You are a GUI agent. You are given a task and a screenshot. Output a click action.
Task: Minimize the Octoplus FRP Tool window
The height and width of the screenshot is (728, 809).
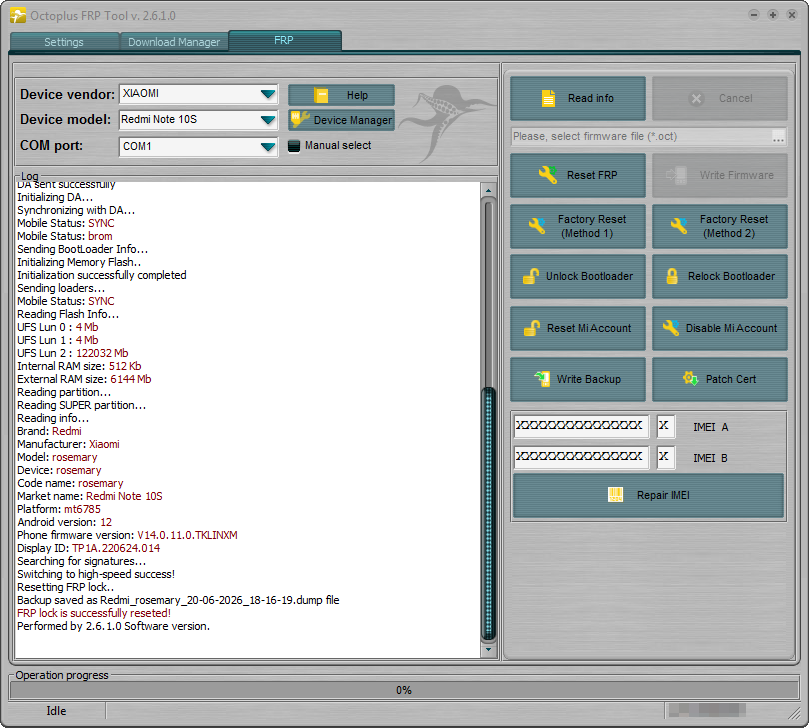pos(754,15)
